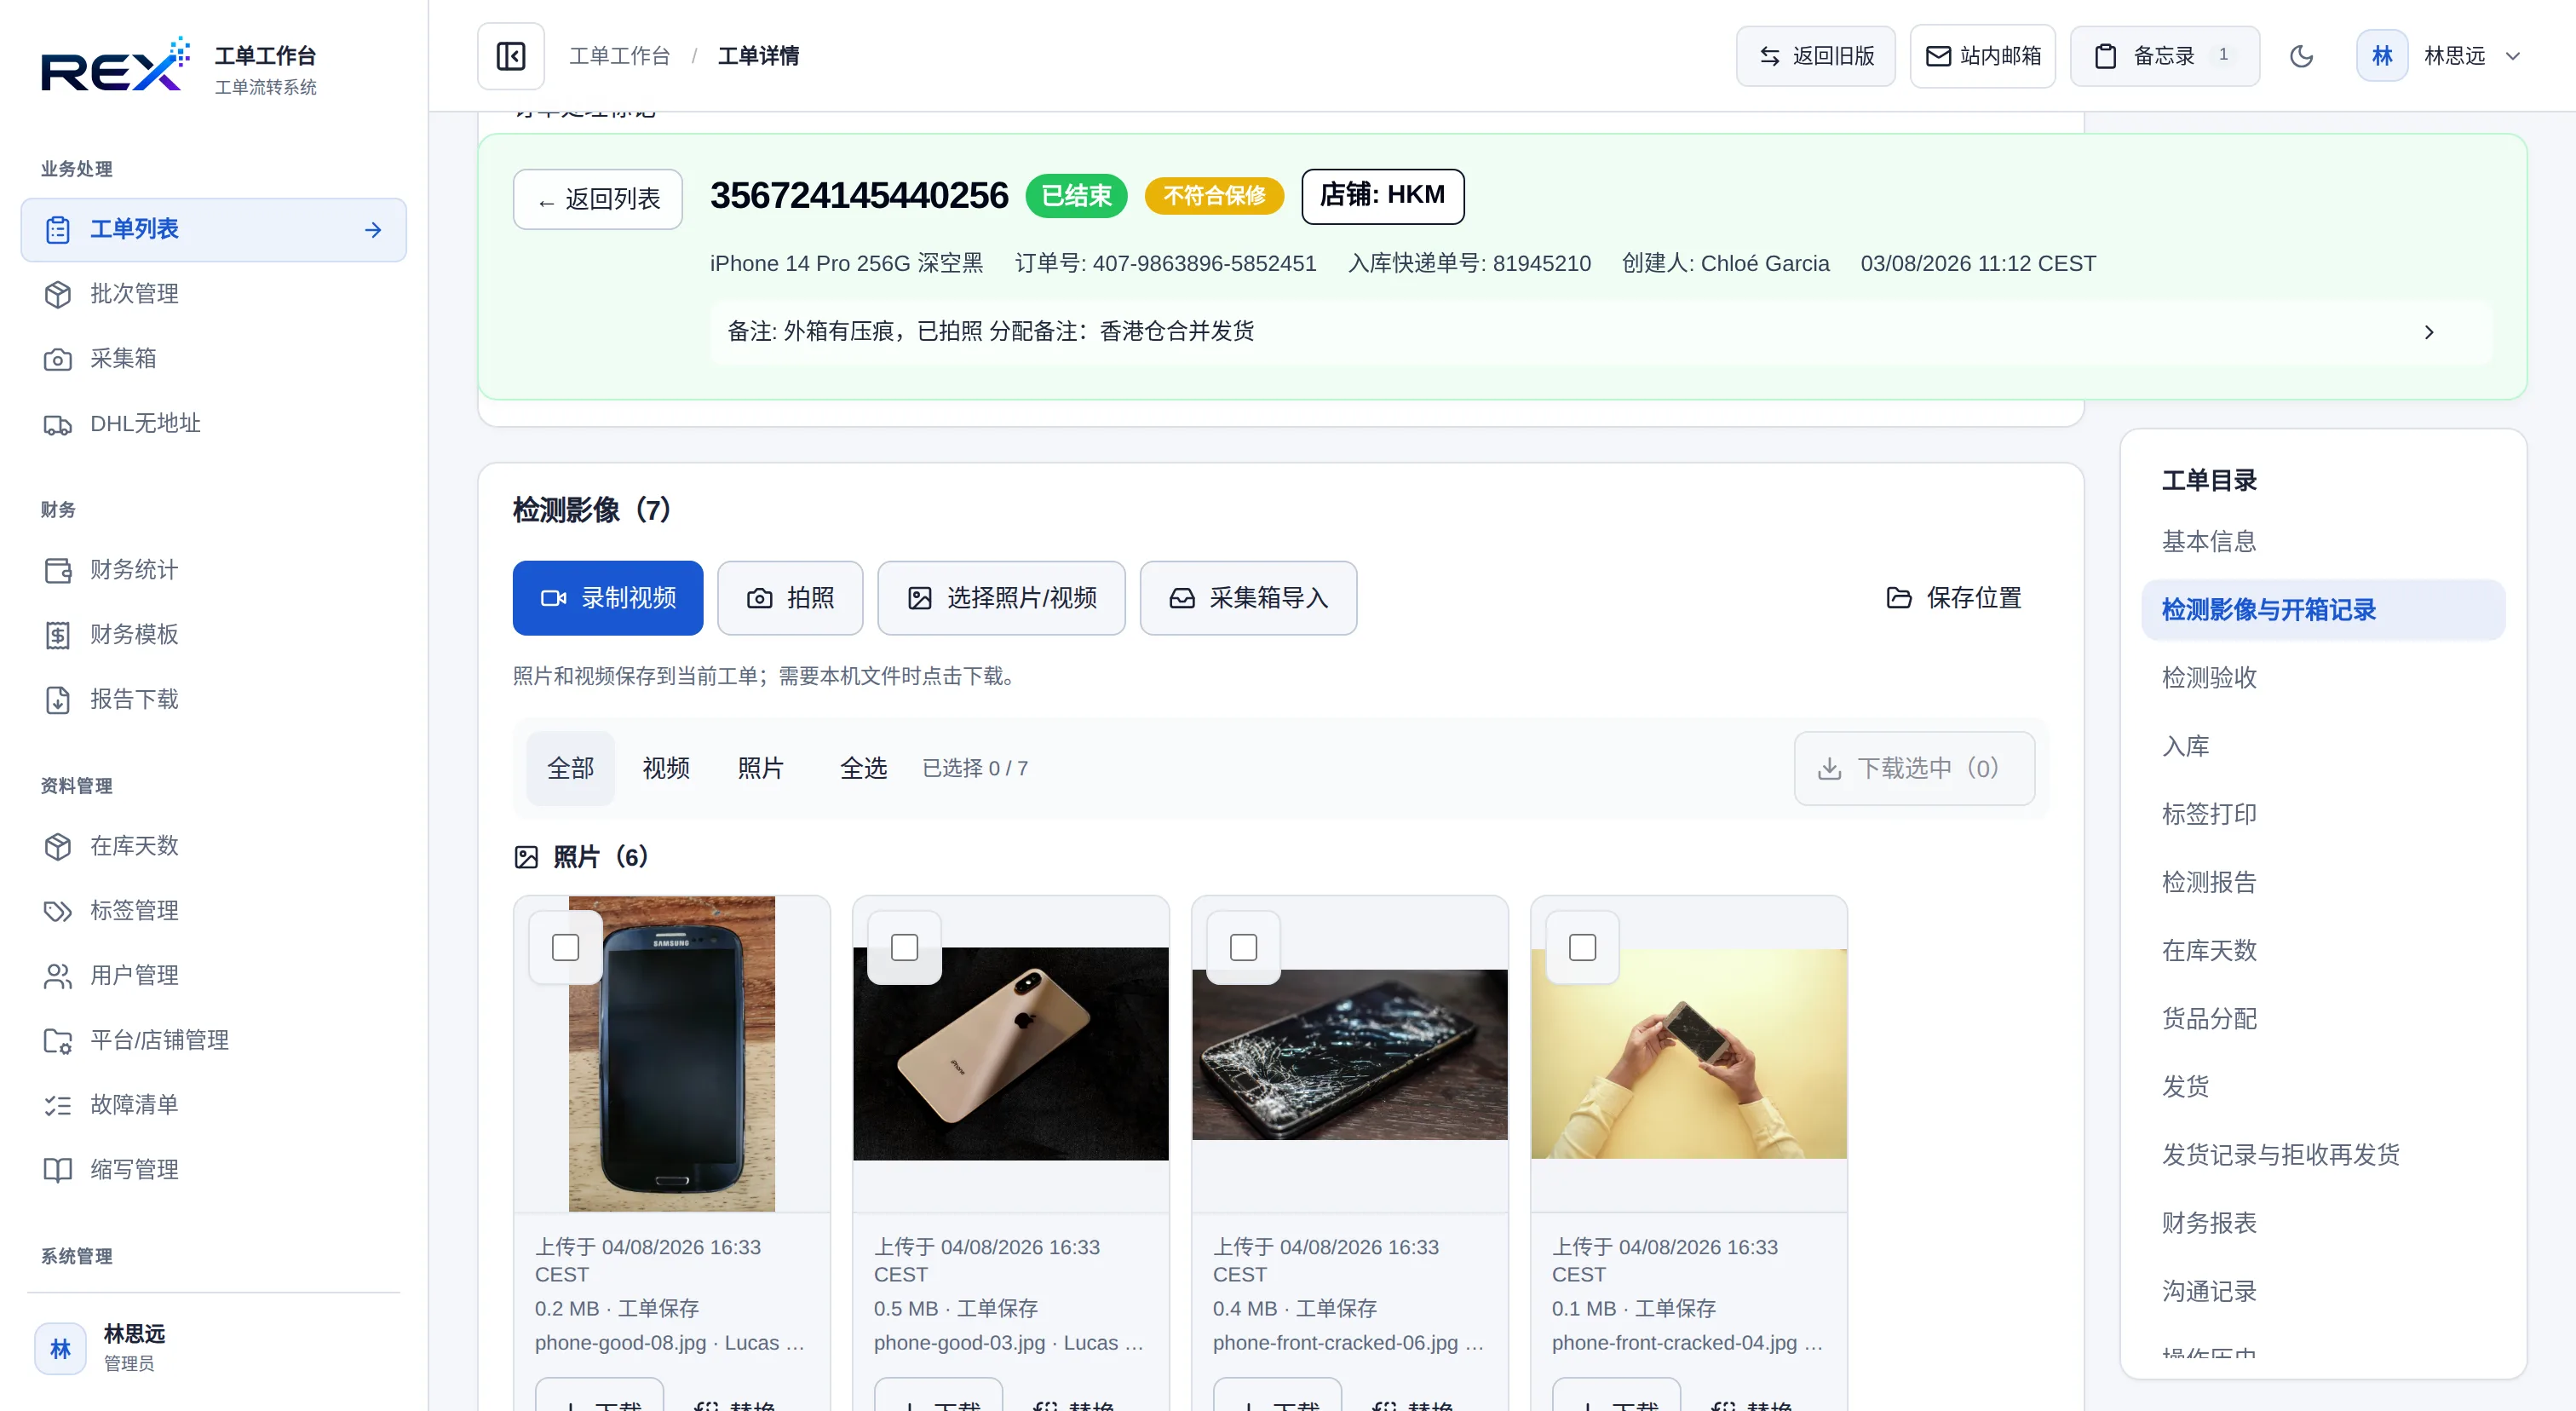
Task: Open the cracked phone photo thumbnail
Action: click(1349, 1054)
